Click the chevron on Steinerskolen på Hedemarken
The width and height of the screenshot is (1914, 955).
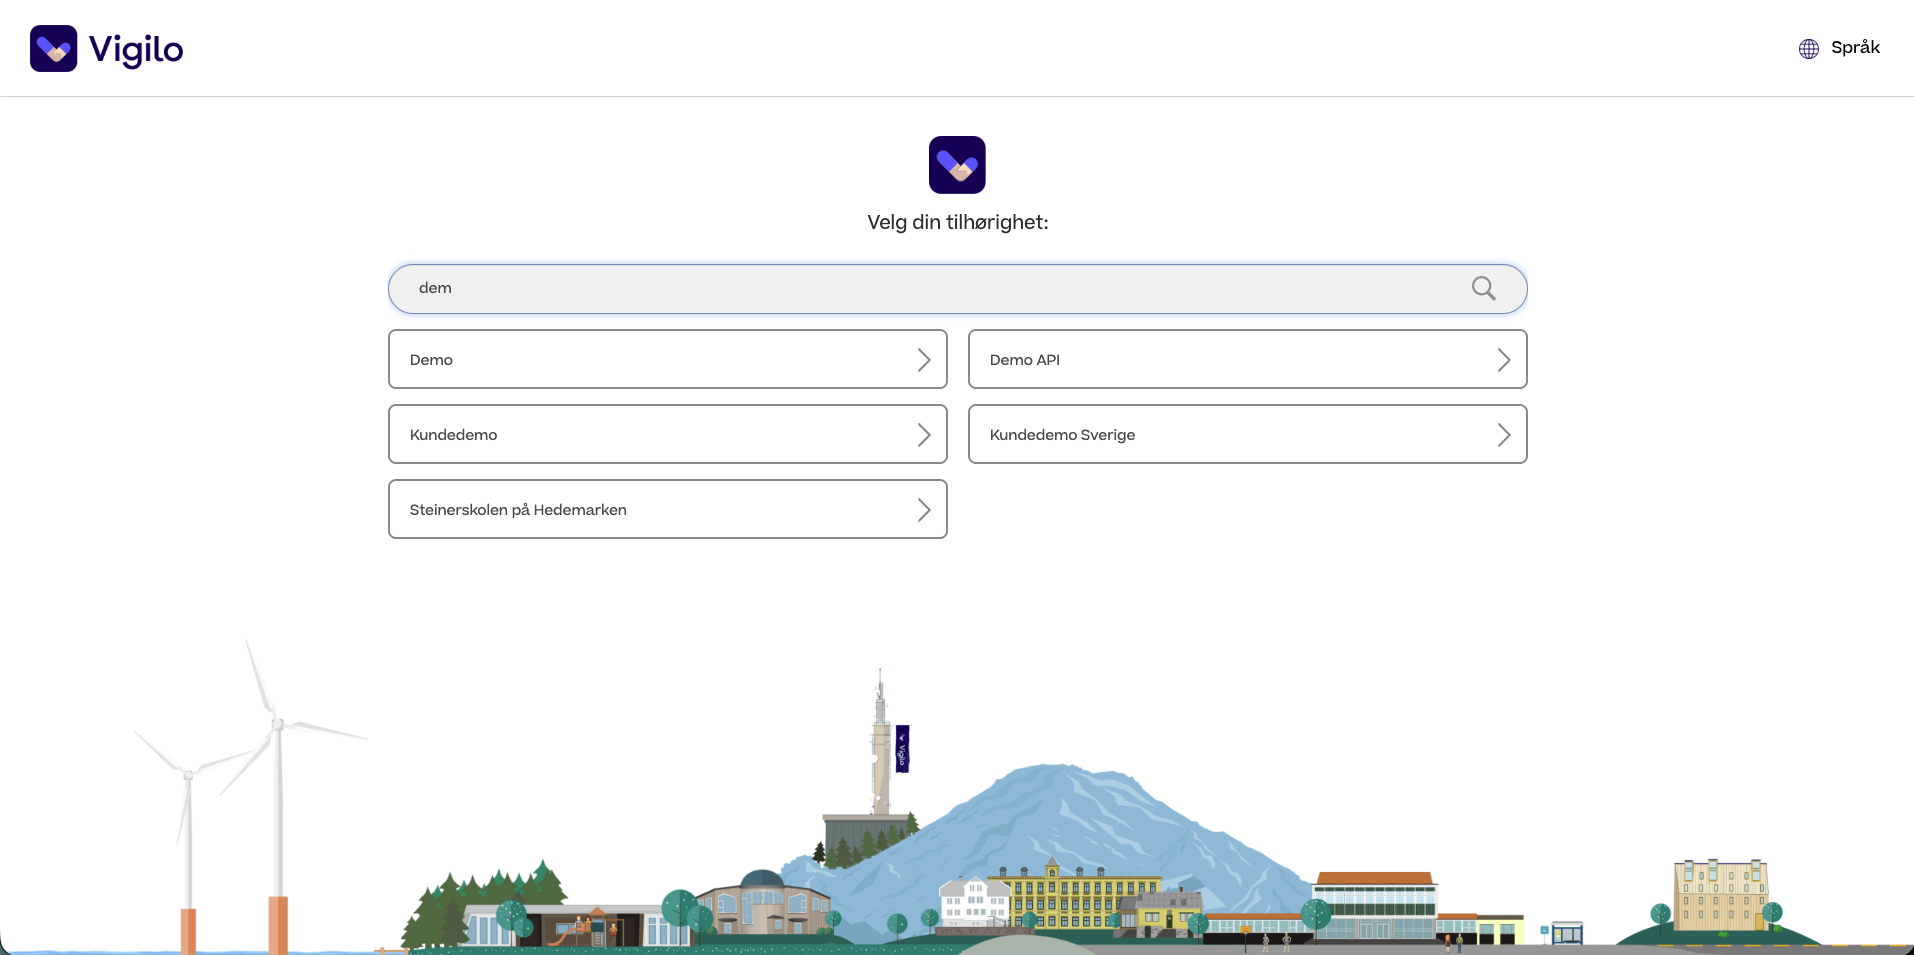point(924,510)
